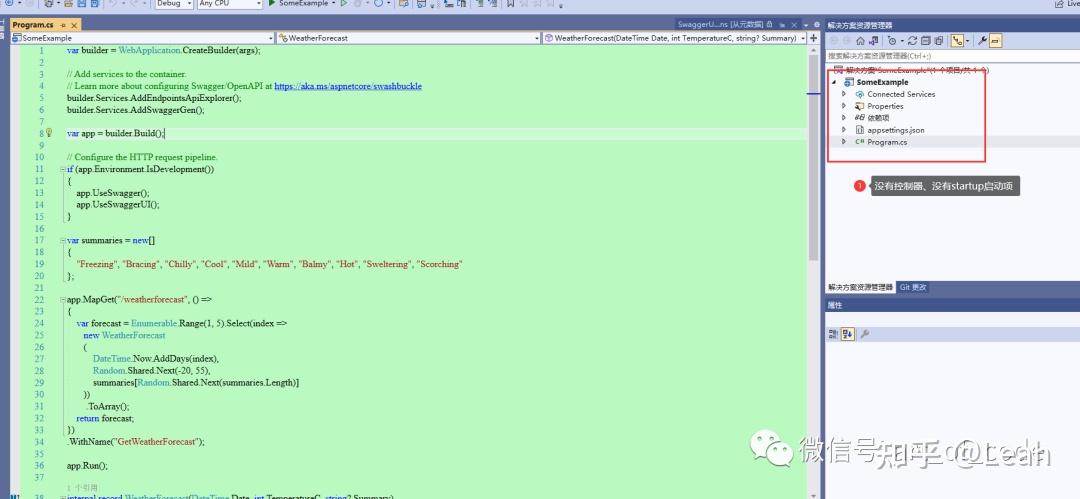Open dropdown arrow next to the git-branch view icon
1080x499 pixels.
tap(968, 41)
